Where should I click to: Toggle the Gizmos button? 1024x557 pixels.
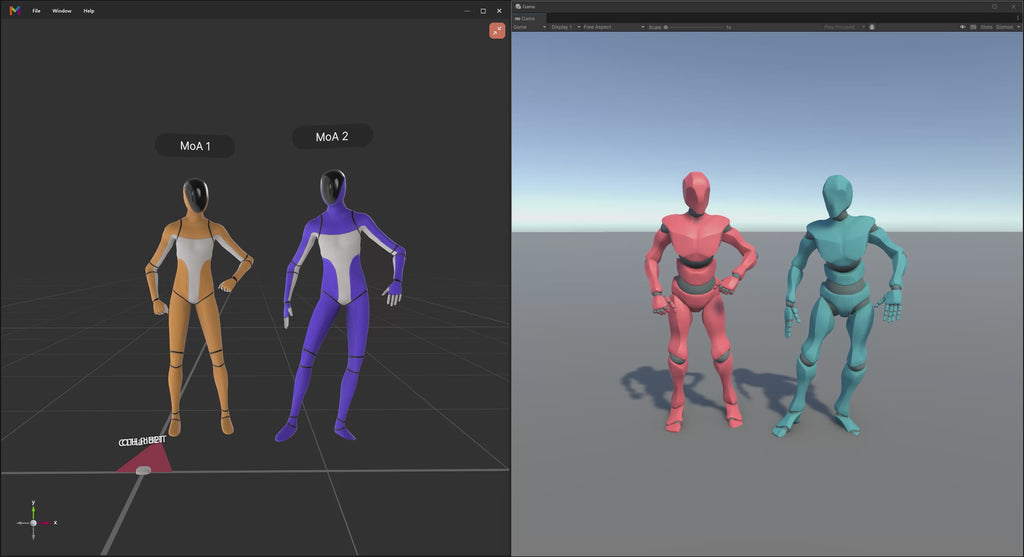[x=1004, y=27]
